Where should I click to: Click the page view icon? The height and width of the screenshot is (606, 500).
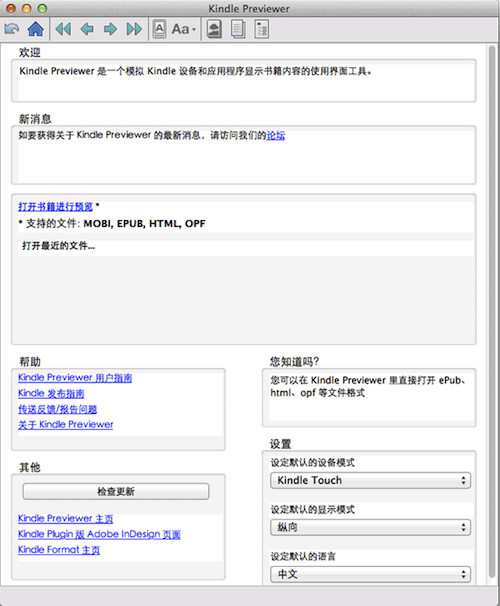point(238,29)
